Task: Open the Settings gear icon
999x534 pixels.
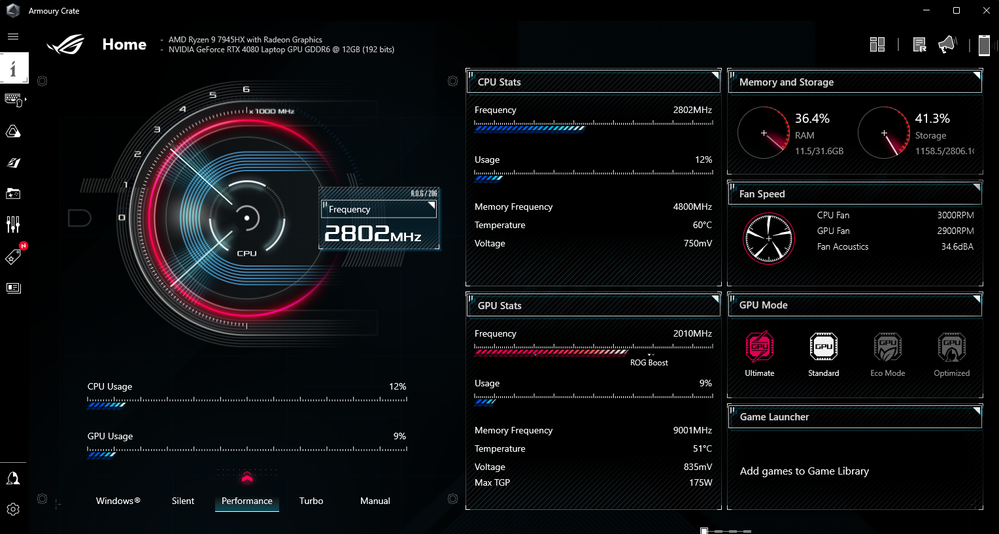Action: (13, 509)
